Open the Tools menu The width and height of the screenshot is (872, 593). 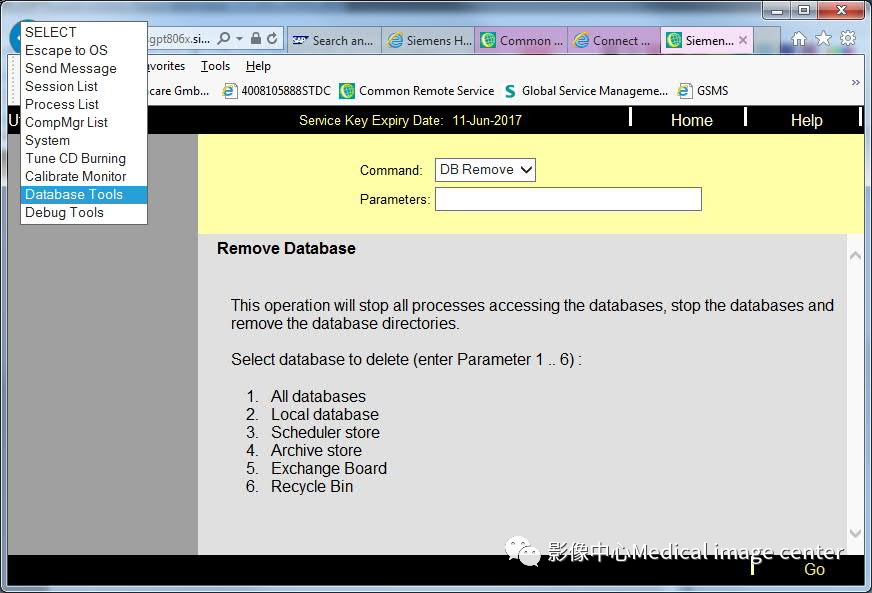215,66
